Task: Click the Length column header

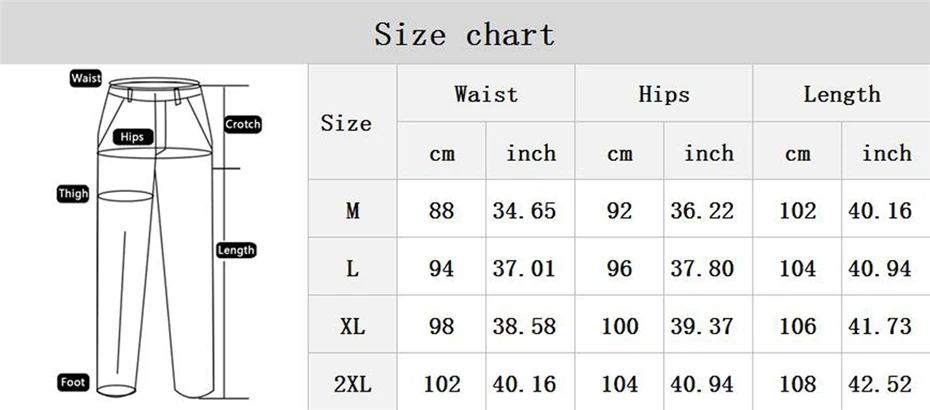Action: [x=842, y=94]
